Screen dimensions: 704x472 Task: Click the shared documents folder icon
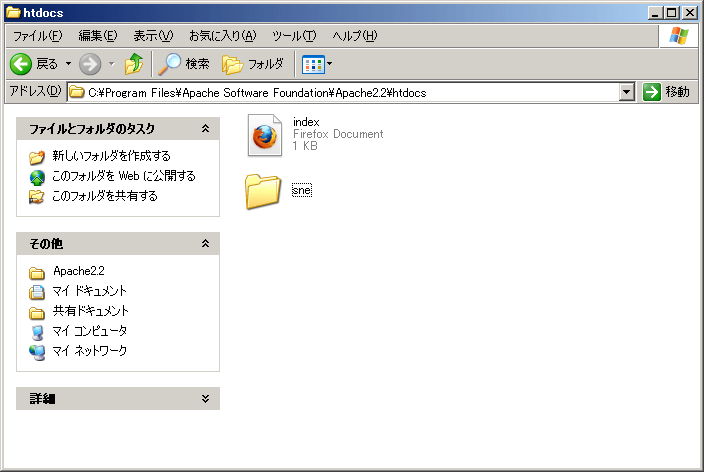37,313
